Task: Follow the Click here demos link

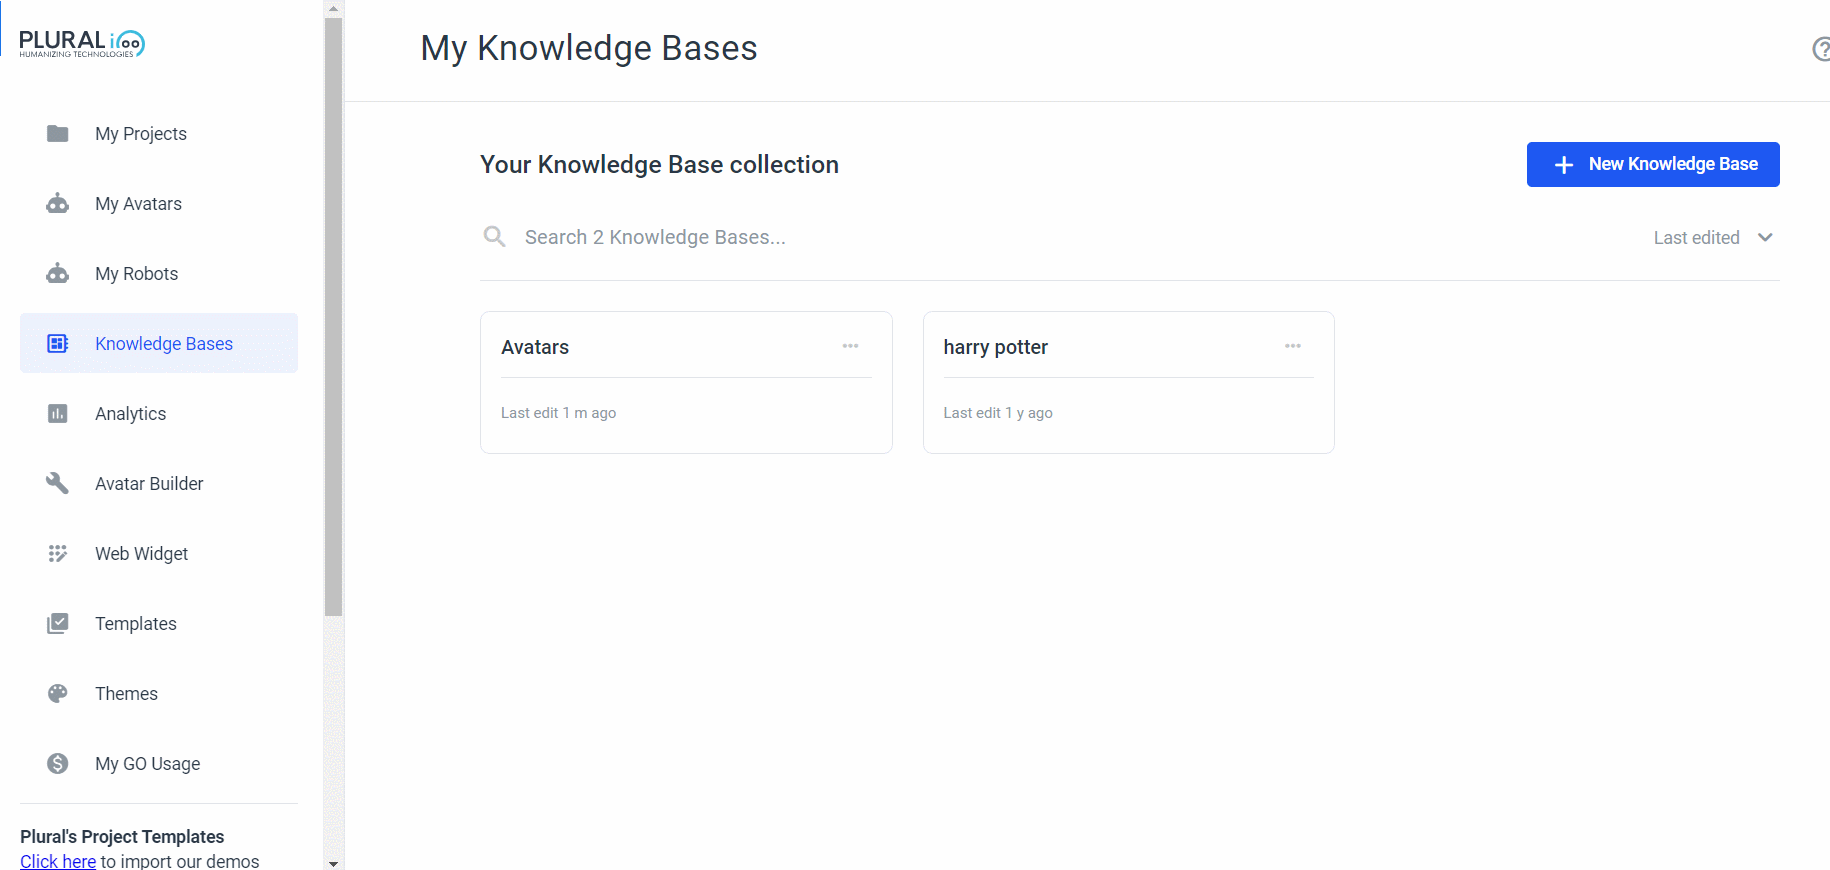Action: tap(58, 861)
